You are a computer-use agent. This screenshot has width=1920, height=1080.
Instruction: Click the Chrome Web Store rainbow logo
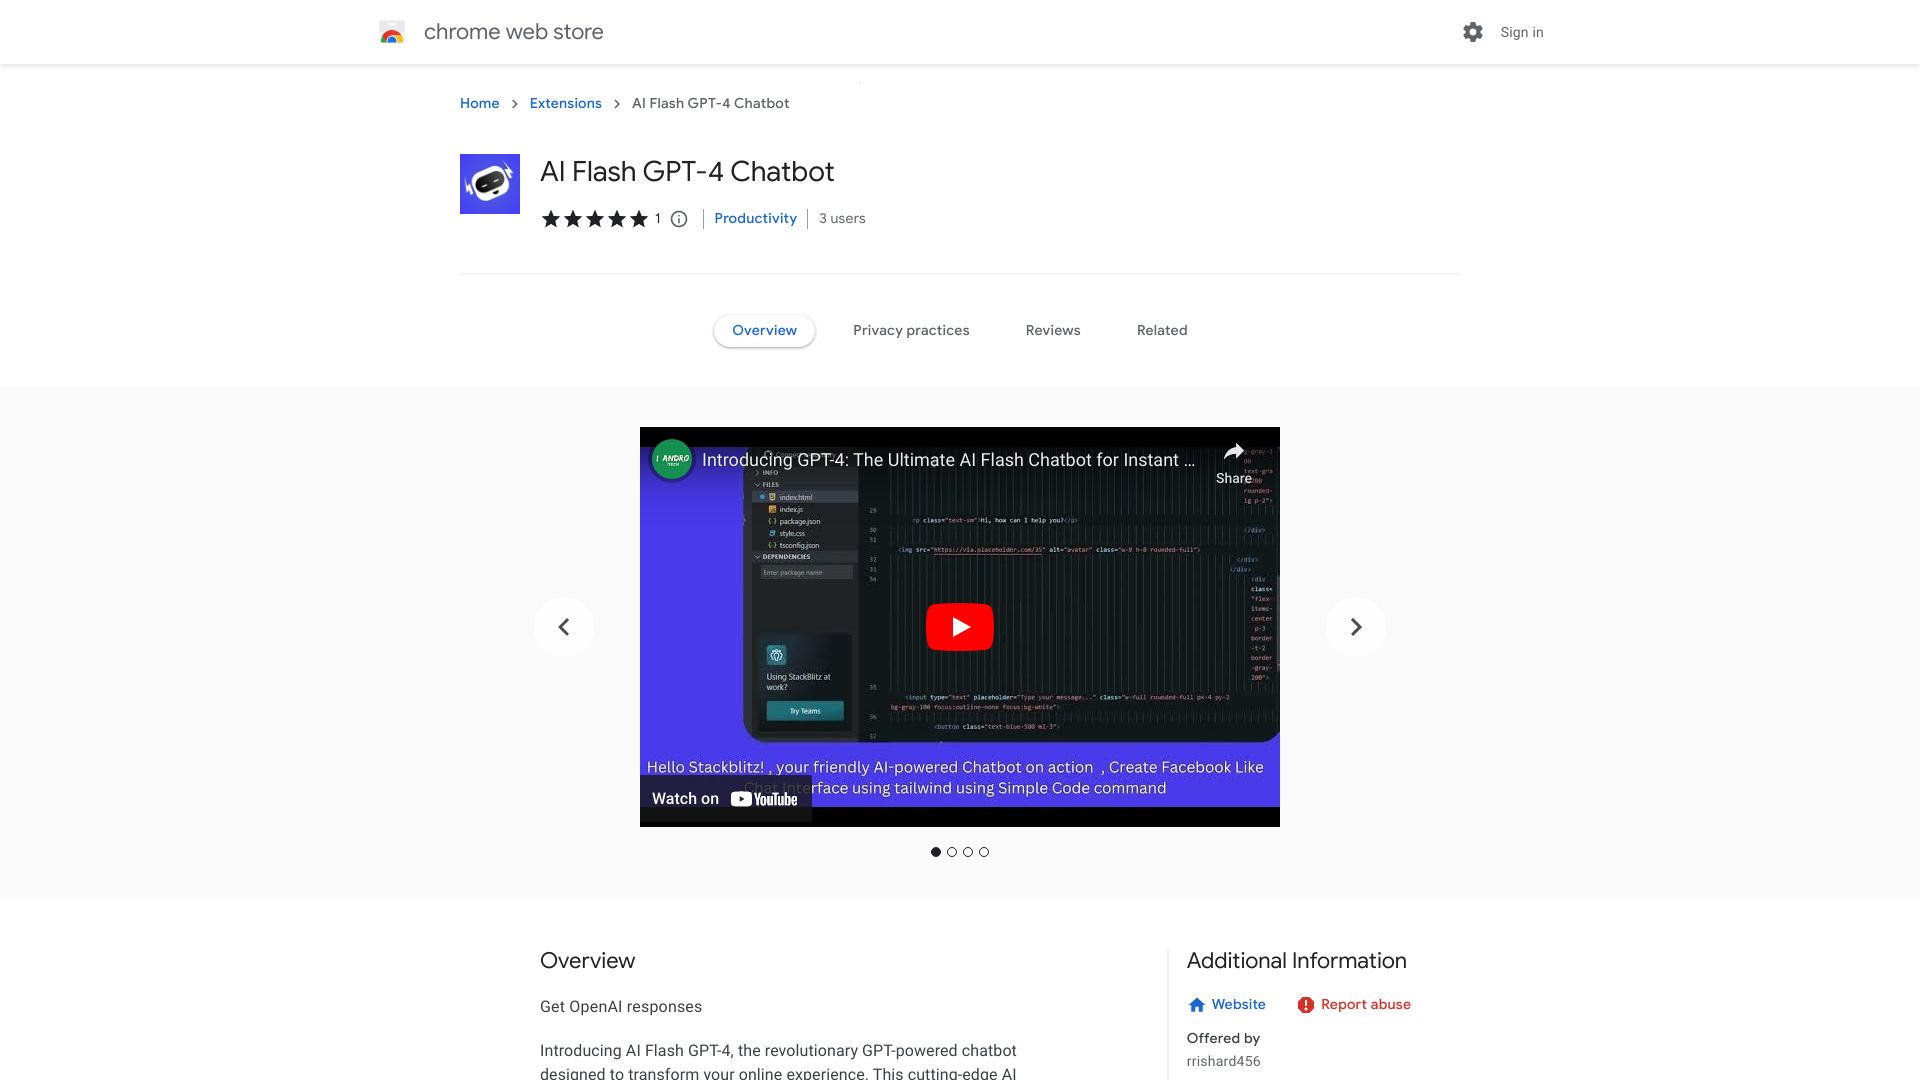tap(391, 32)
